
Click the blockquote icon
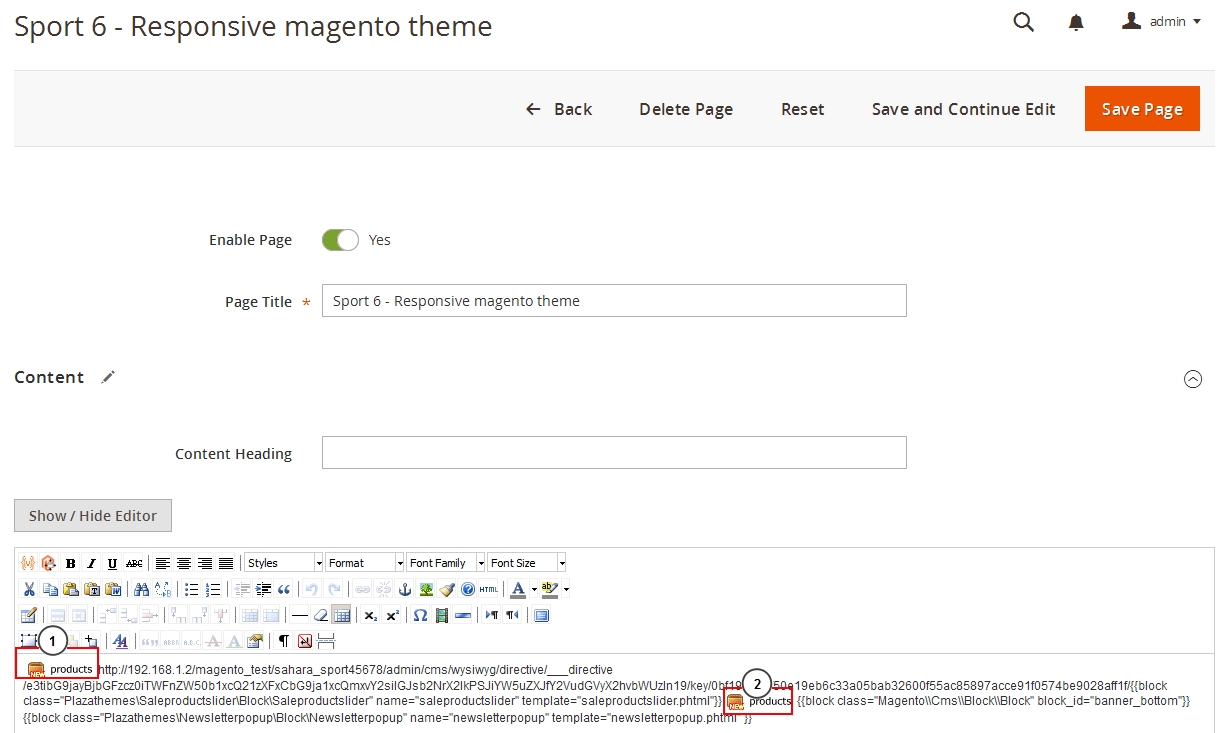(x=284, y=589)
